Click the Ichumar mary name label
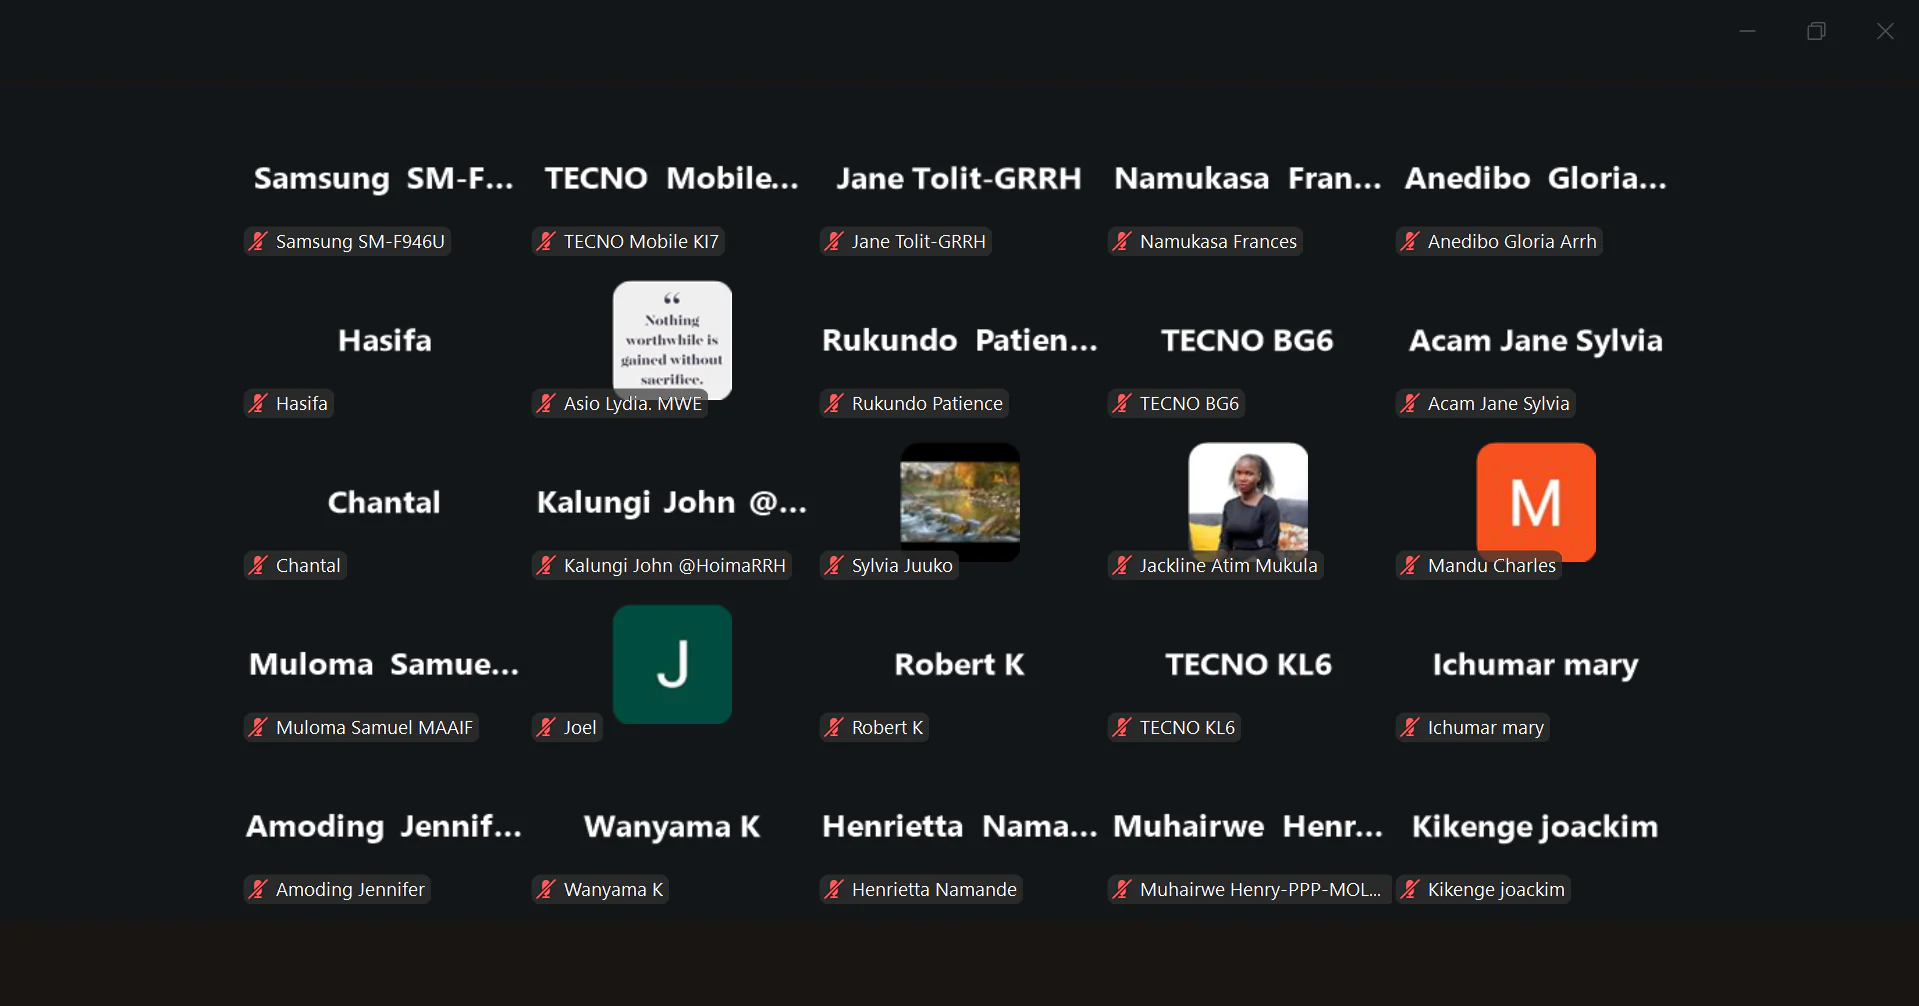The height and width of the screenshot is (1006, 1919). [1485, 727]
